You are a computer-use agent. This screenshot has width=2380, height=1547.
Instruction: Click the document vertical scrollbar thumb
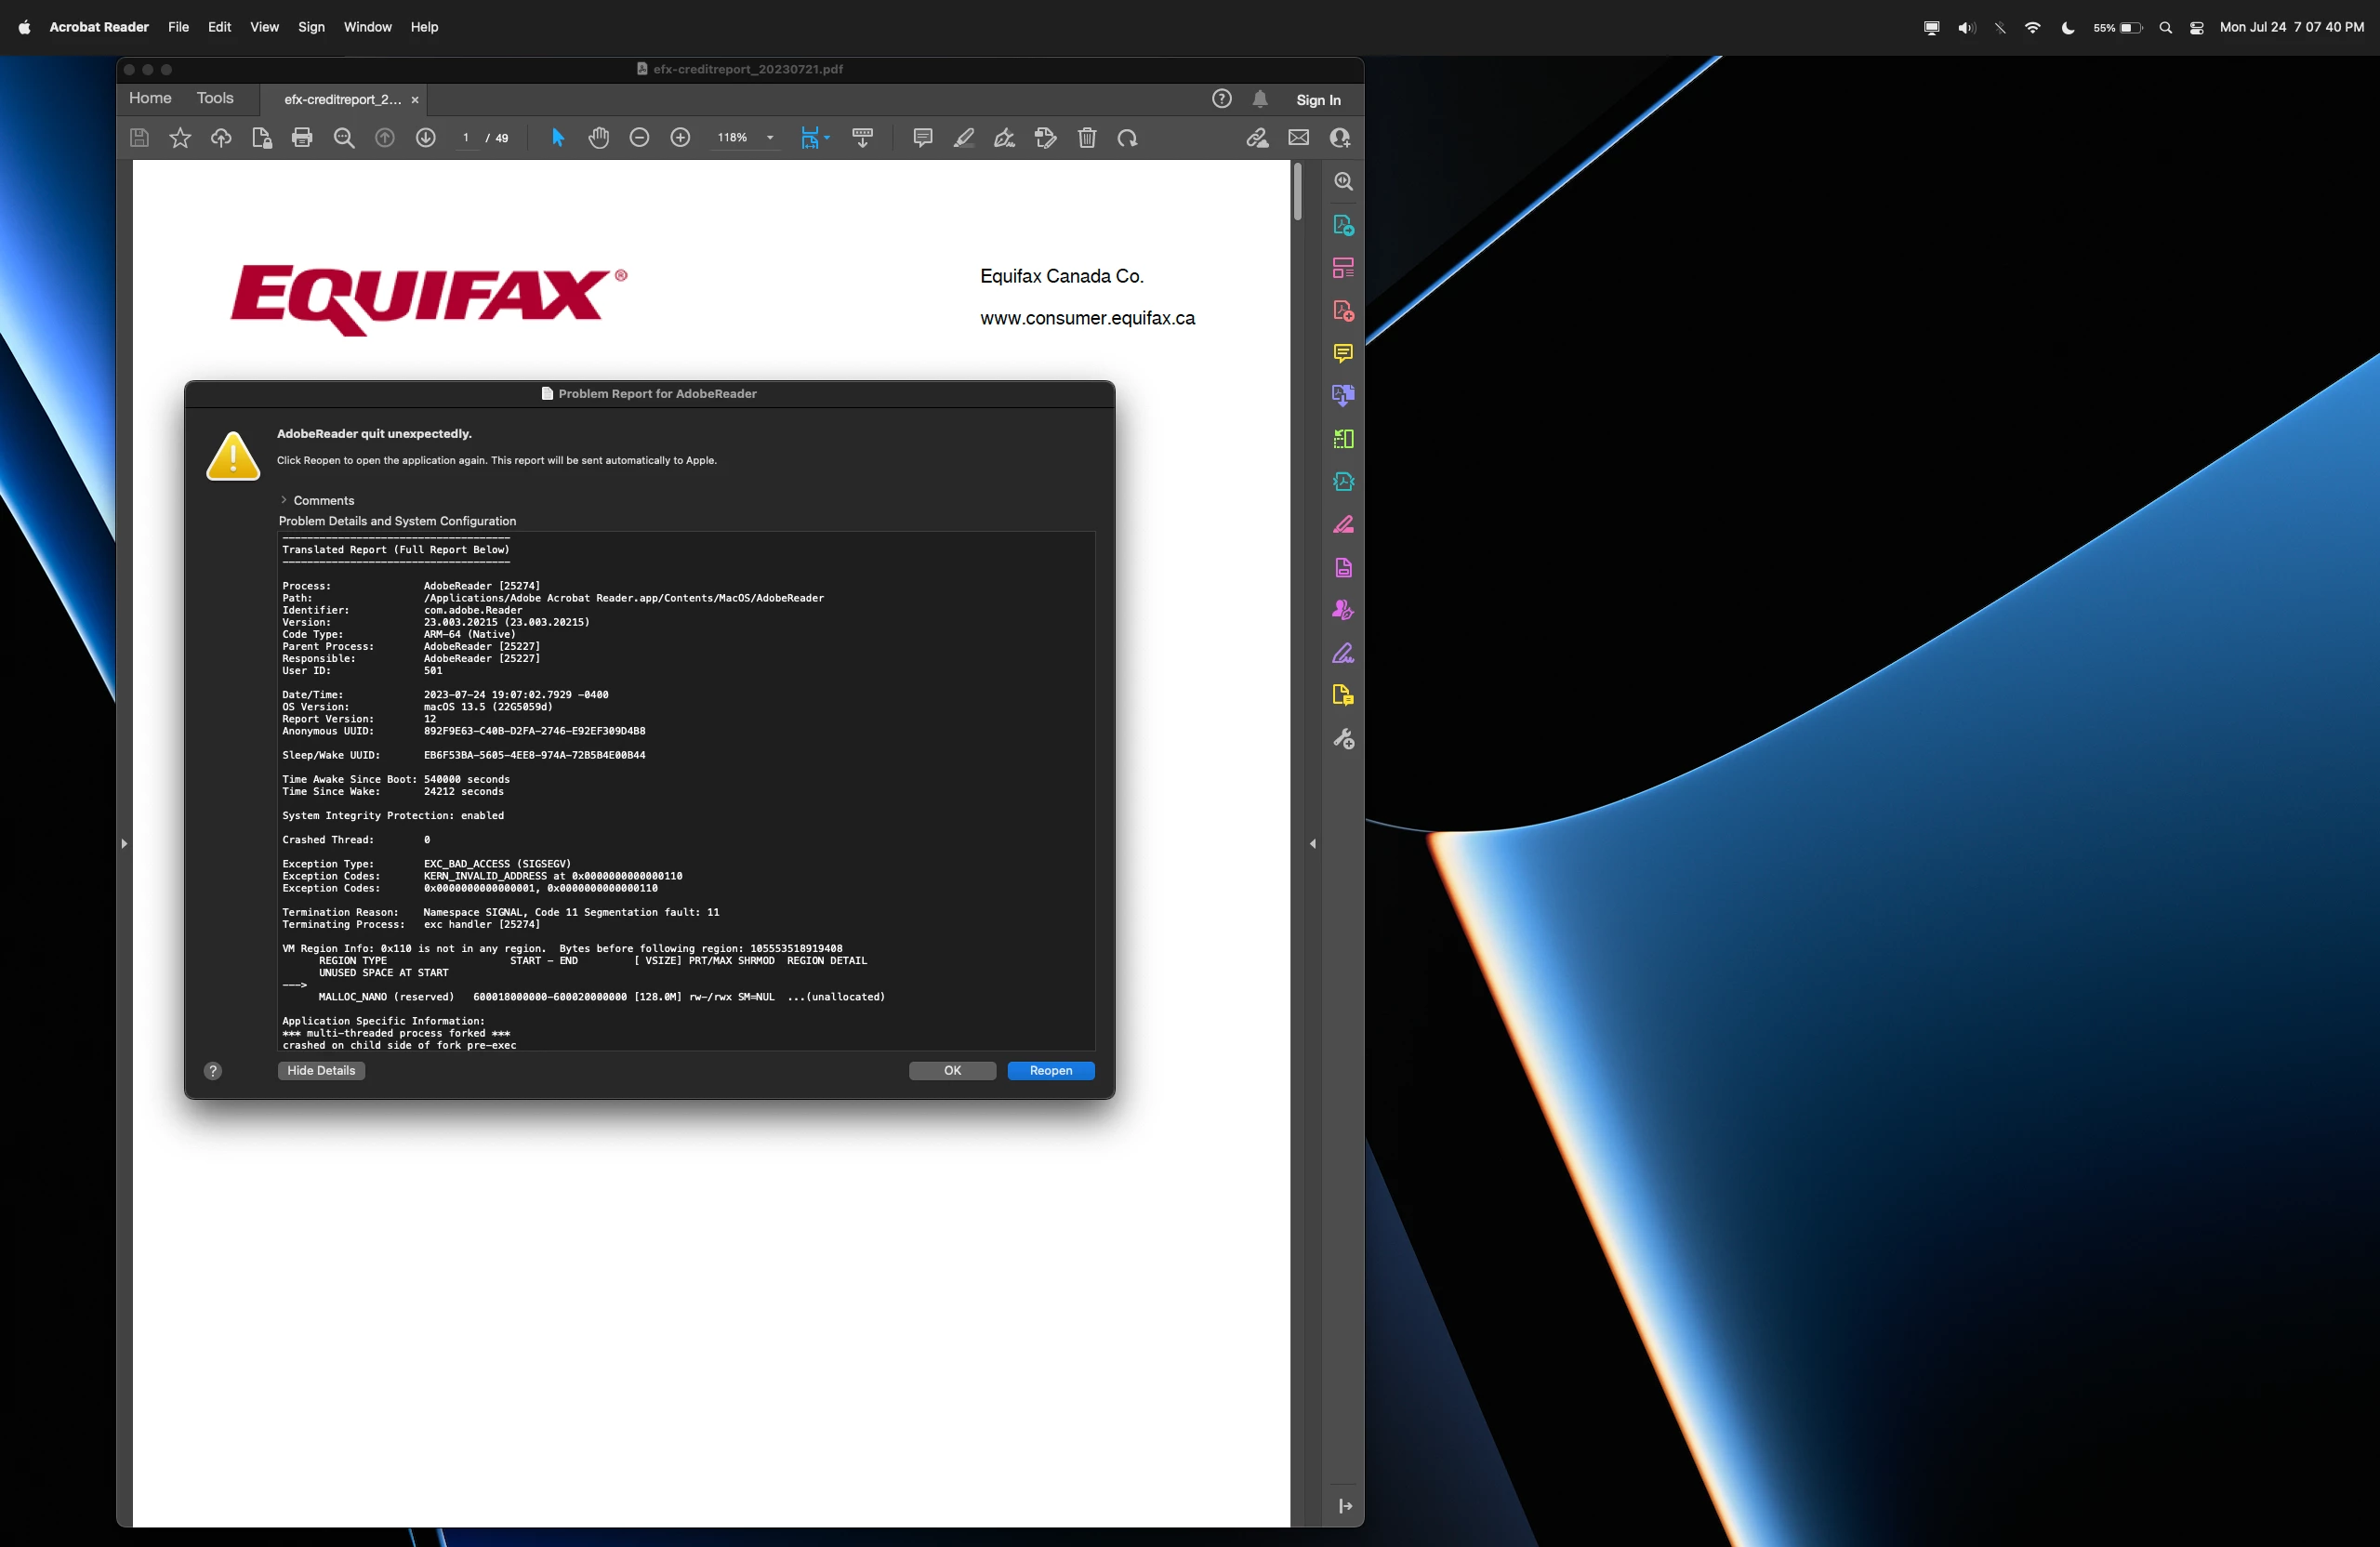tap(1297, 192)
